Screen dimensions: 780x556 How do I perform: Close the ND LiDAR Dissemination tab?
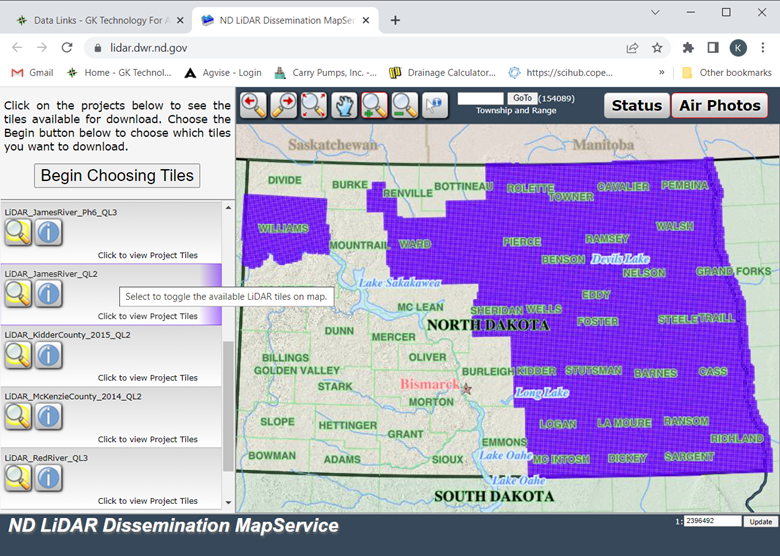point(366,20)
